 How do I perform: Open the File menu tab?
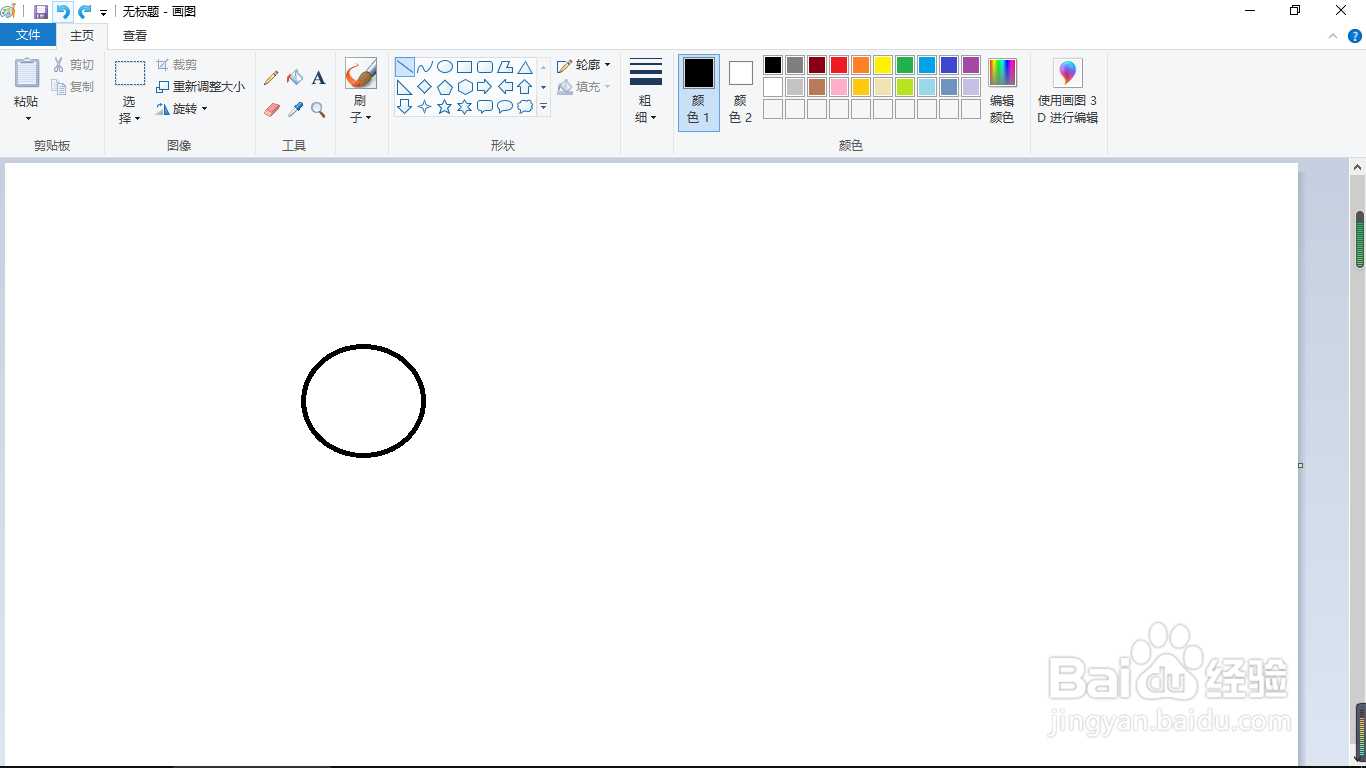pyautogui.click(x=28, y=35)
